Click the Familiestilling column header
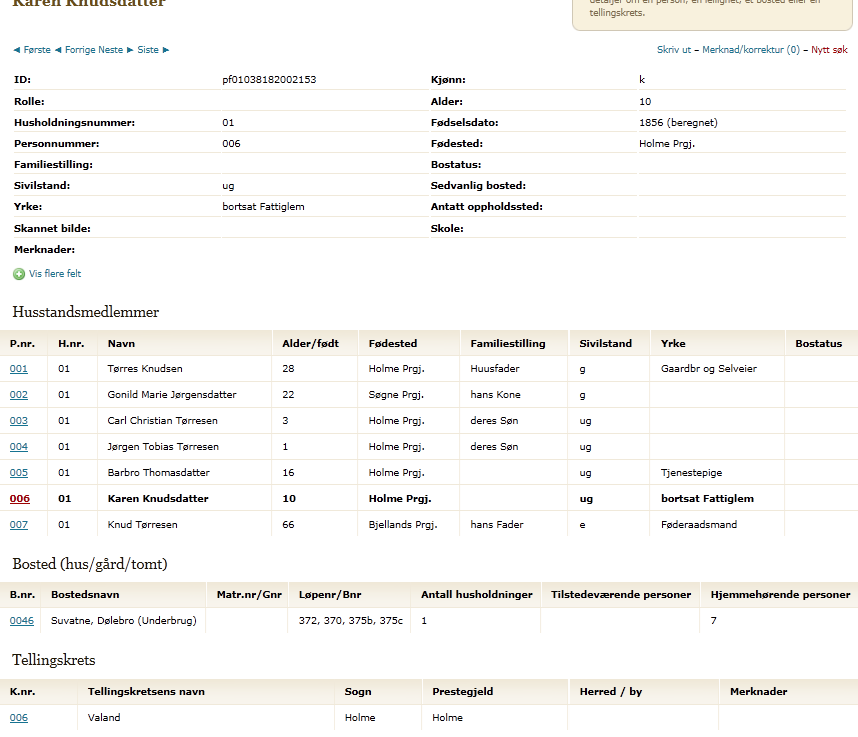This screenshot has height=737, width=858. click(508, 344)
